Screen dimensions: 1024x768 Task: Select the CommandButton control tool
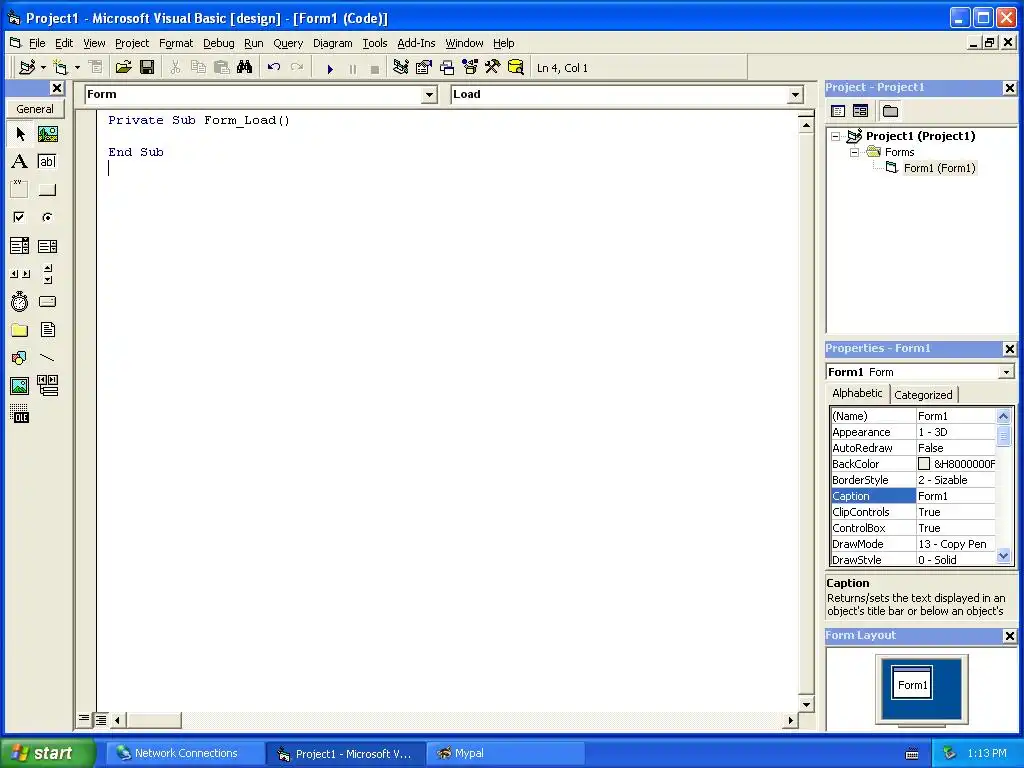coord(48,189)
